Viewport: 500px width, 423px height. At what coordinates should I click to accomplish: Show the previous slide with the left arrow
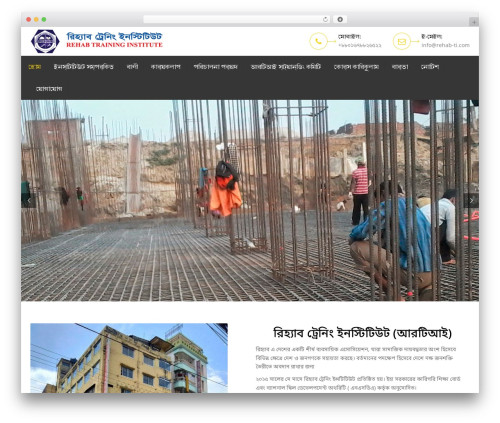pos(29,200)
